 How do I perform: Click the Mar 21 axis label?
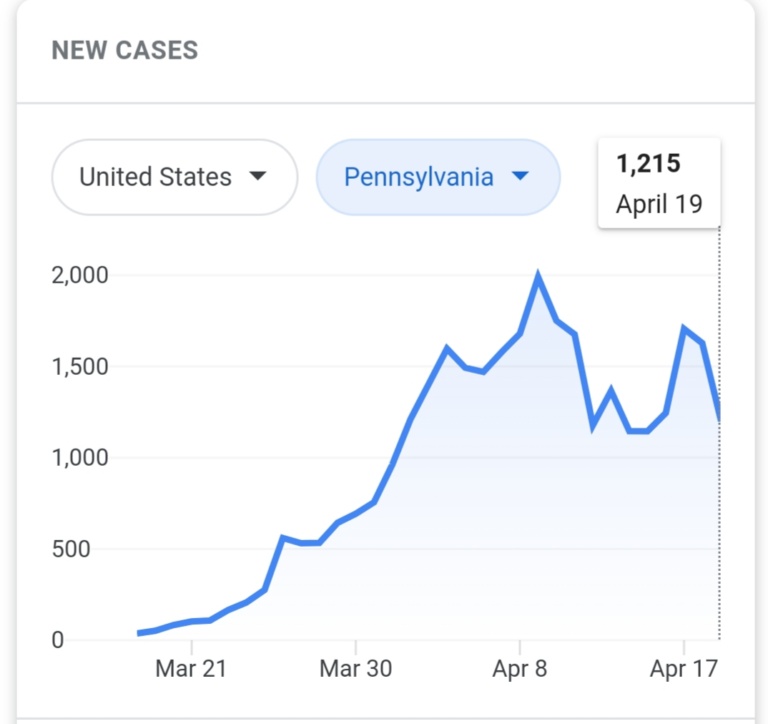click(191, 669)
